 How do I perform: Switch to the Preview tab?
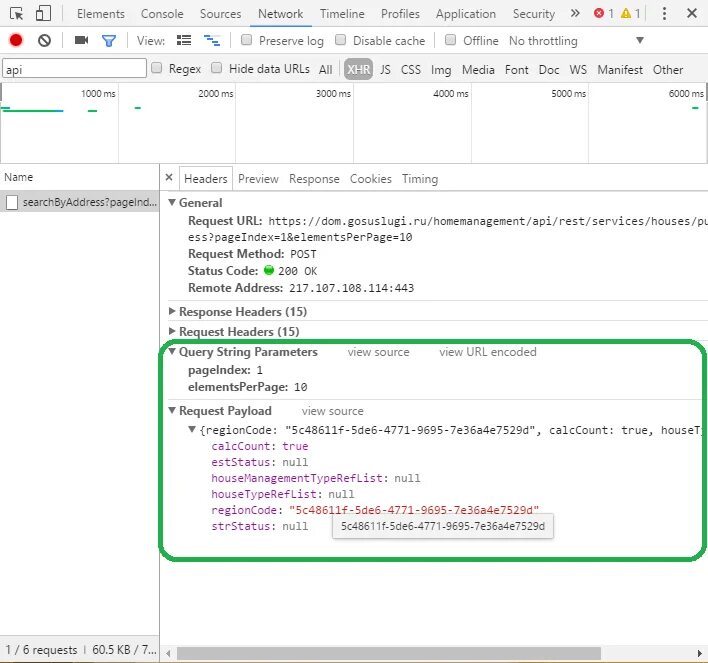(258, 179)
